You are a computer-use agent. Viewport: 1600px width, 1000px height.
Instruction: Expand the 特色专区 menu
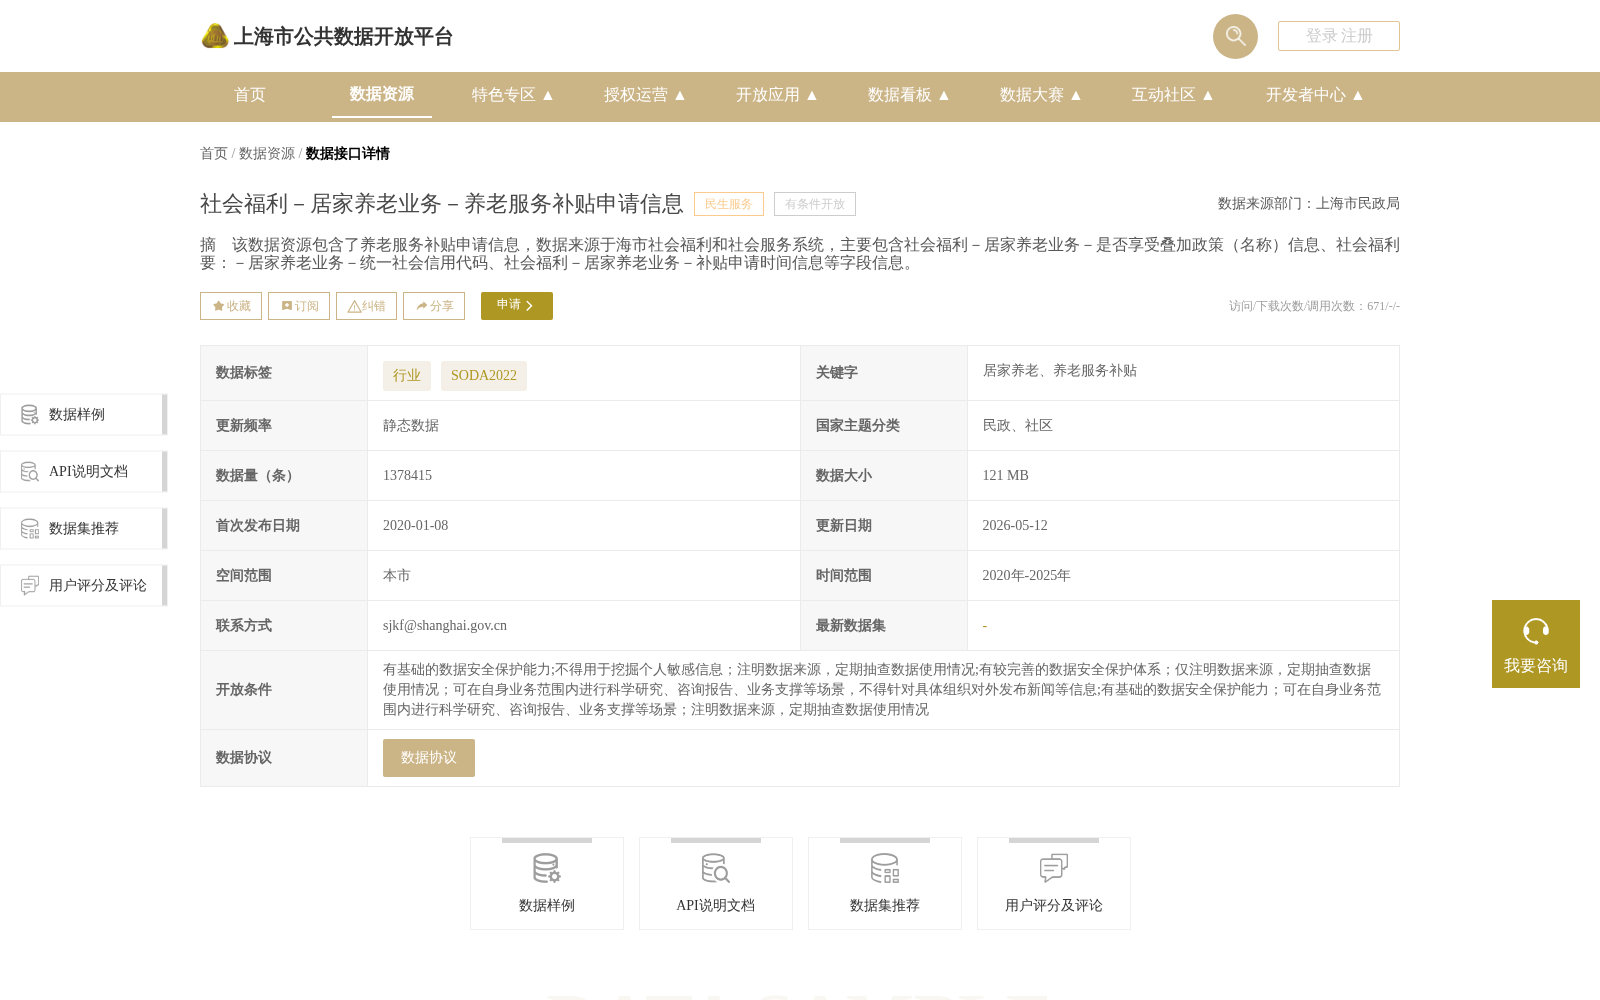(x=512, y=95)
